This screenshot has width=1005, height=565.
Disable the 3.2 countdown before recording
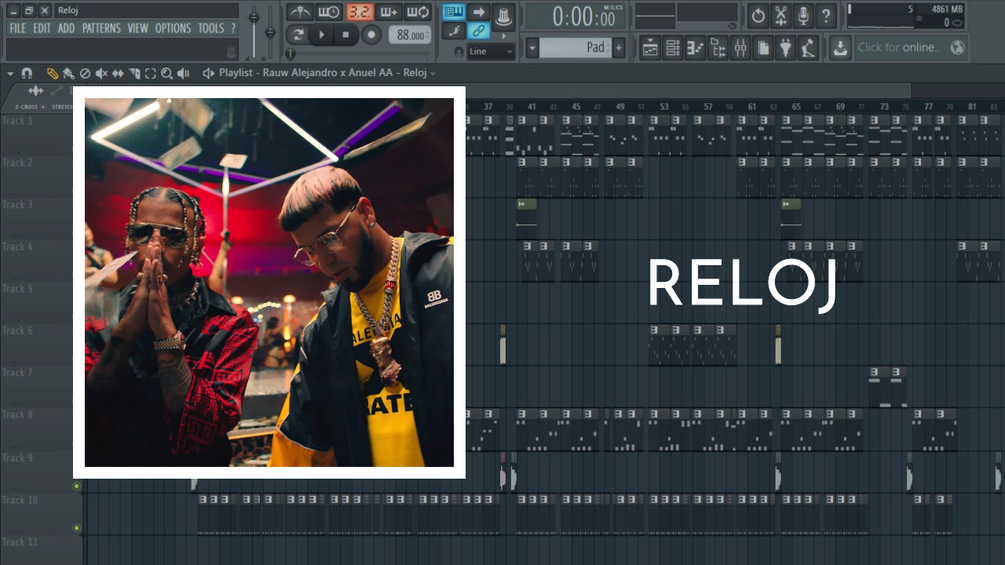(359, 12)
